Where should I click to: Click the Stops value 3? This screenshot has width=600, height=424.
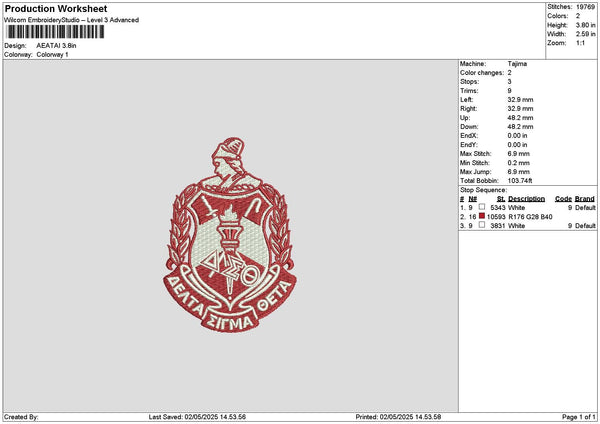pos(510,82)
